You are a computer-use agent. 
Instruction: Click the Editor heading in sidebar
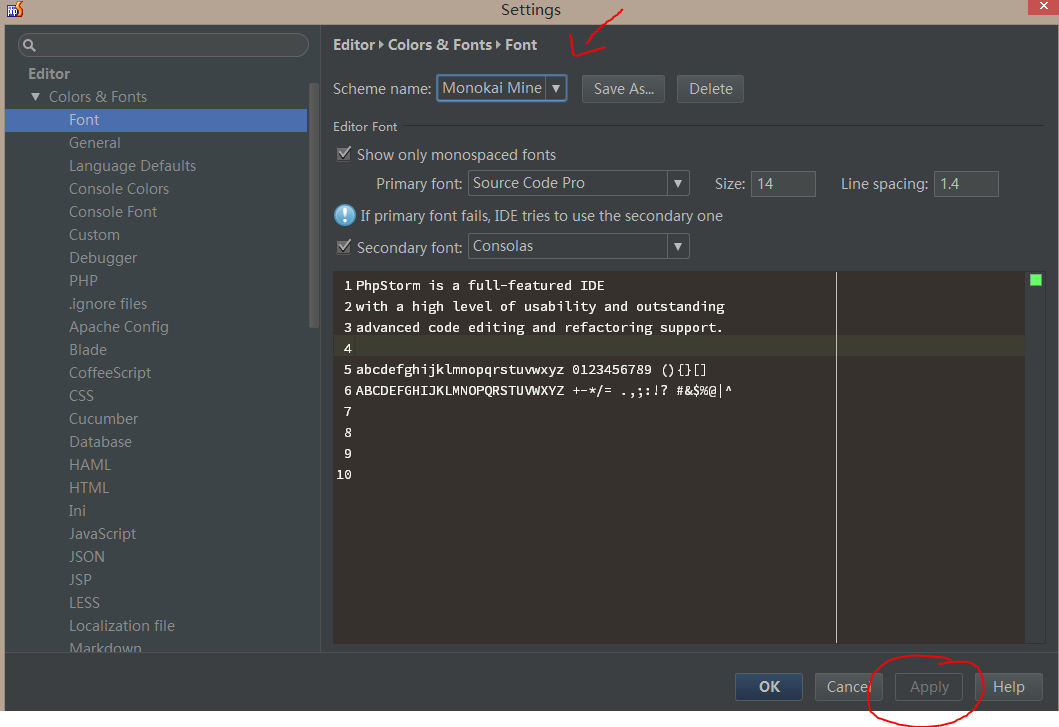point(49,74)
